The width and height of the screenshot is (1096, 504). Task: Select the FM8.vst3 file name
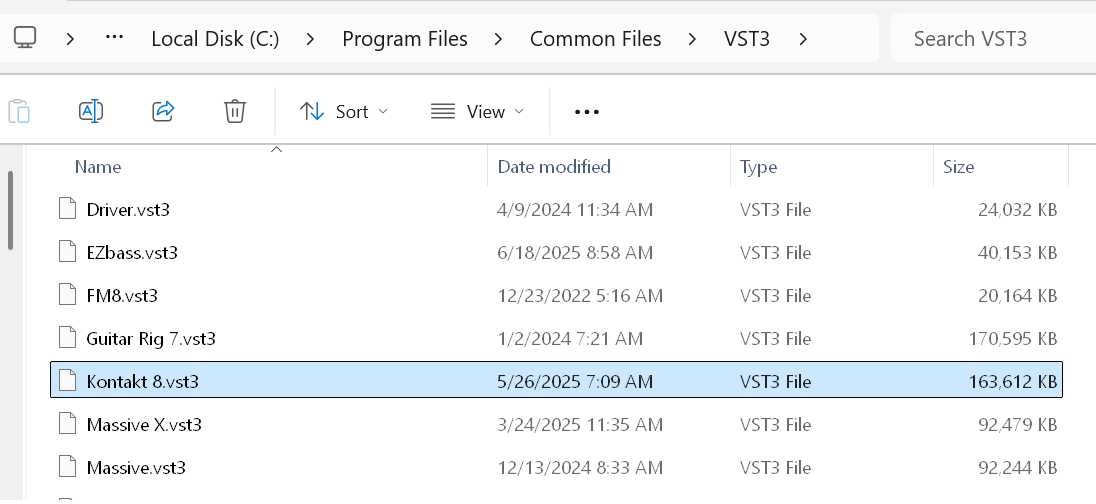(x=122, y=296)
